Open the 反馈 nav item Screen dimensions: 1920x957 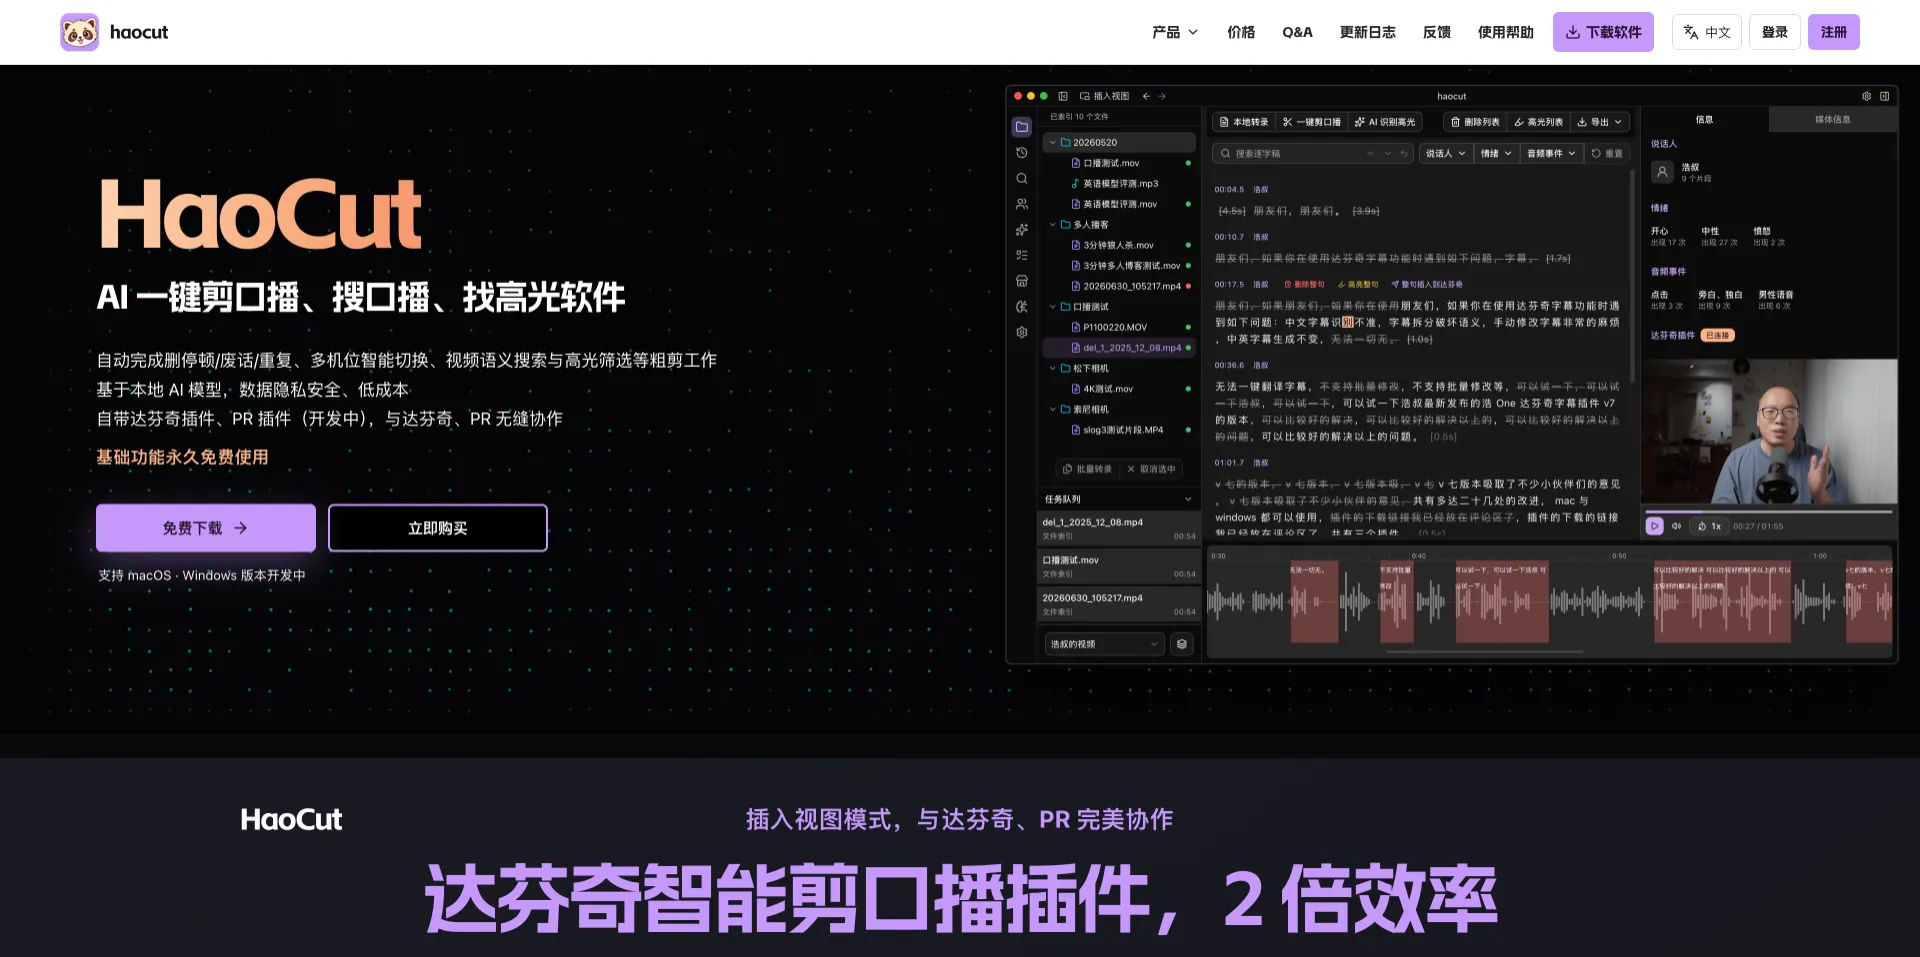1437,32
